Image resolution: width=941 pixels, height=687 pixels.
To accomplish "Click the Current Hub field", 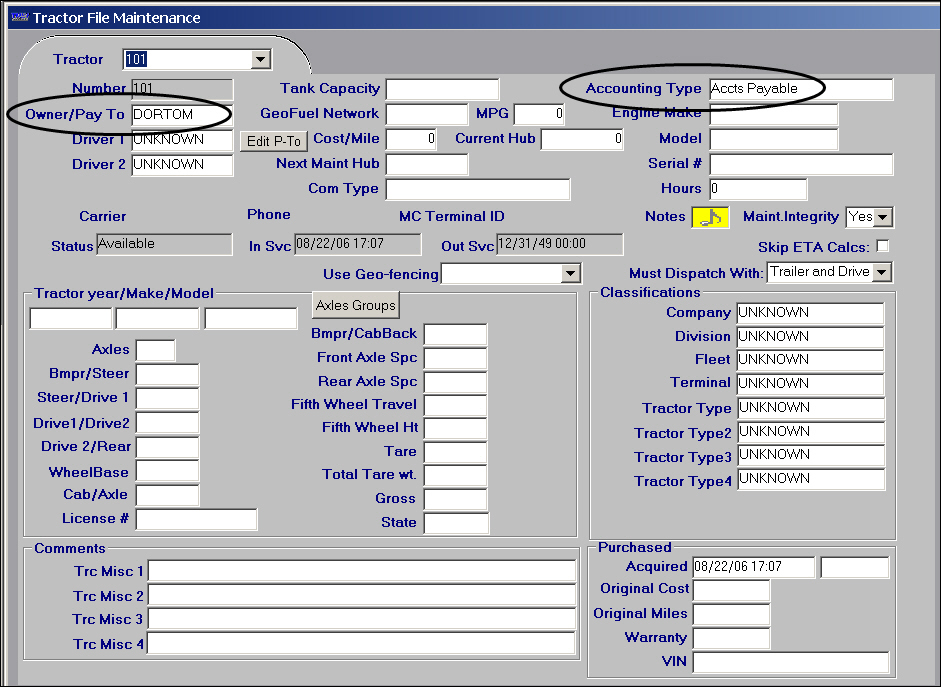I will [582, 139].
